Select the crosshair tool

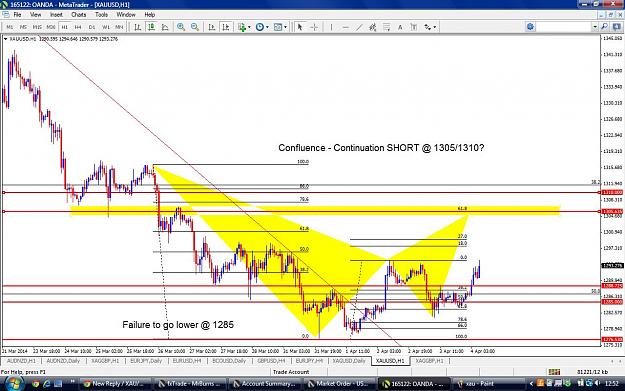point(314,27)
